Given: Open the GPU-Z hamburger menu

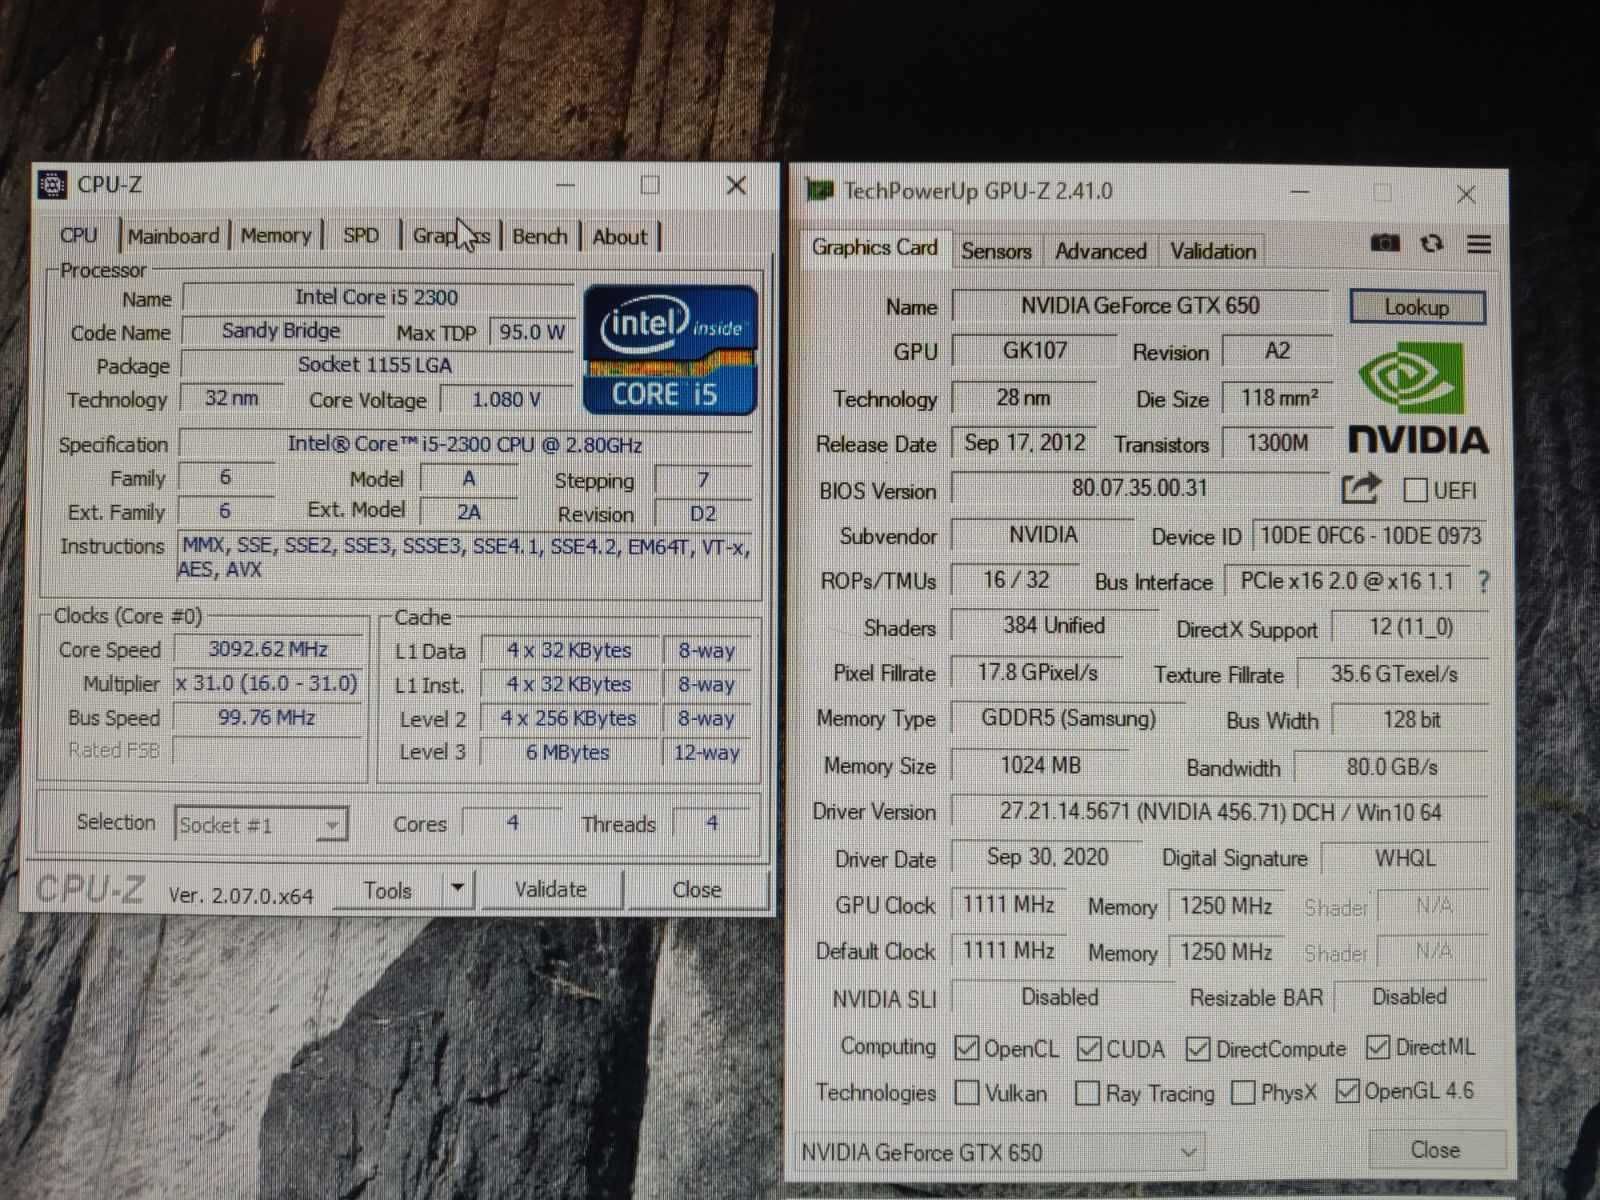Looking at the screenshot, I should [x=1479, y=244].
